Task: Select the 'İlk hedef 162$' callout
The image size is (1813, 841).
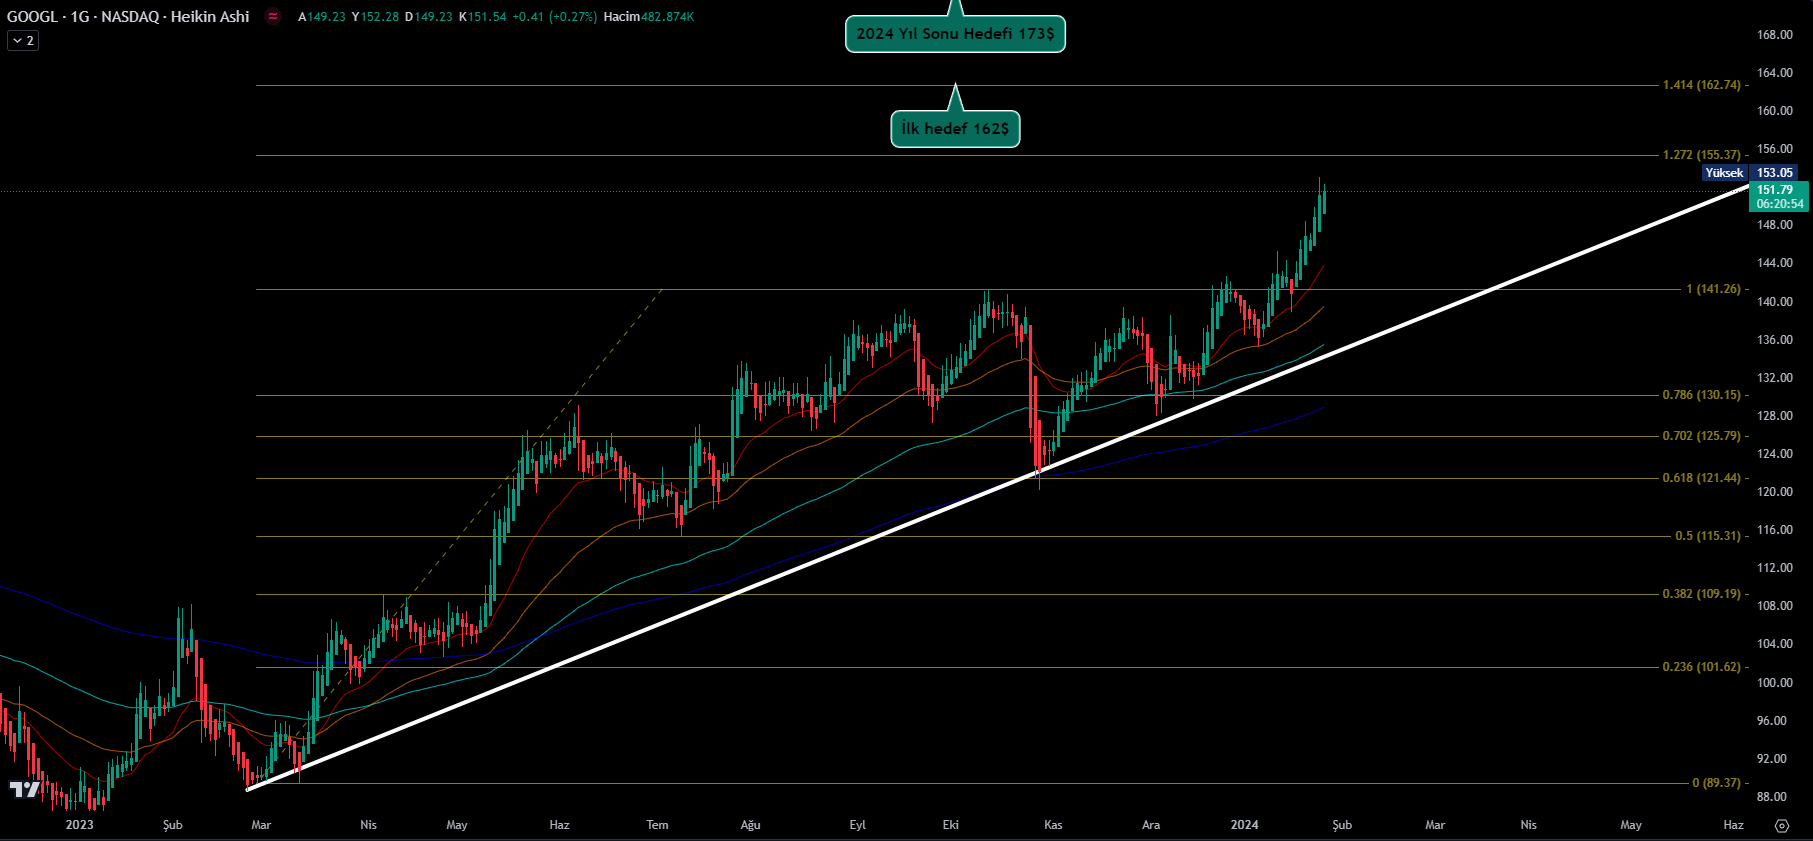Action: (x=955, y=129)
